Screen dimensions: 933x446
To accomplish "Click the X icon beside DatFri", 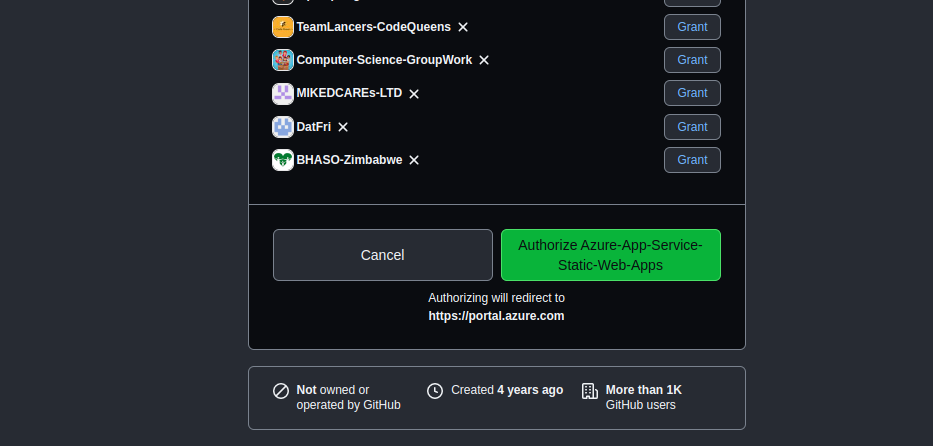I will 343,127.
